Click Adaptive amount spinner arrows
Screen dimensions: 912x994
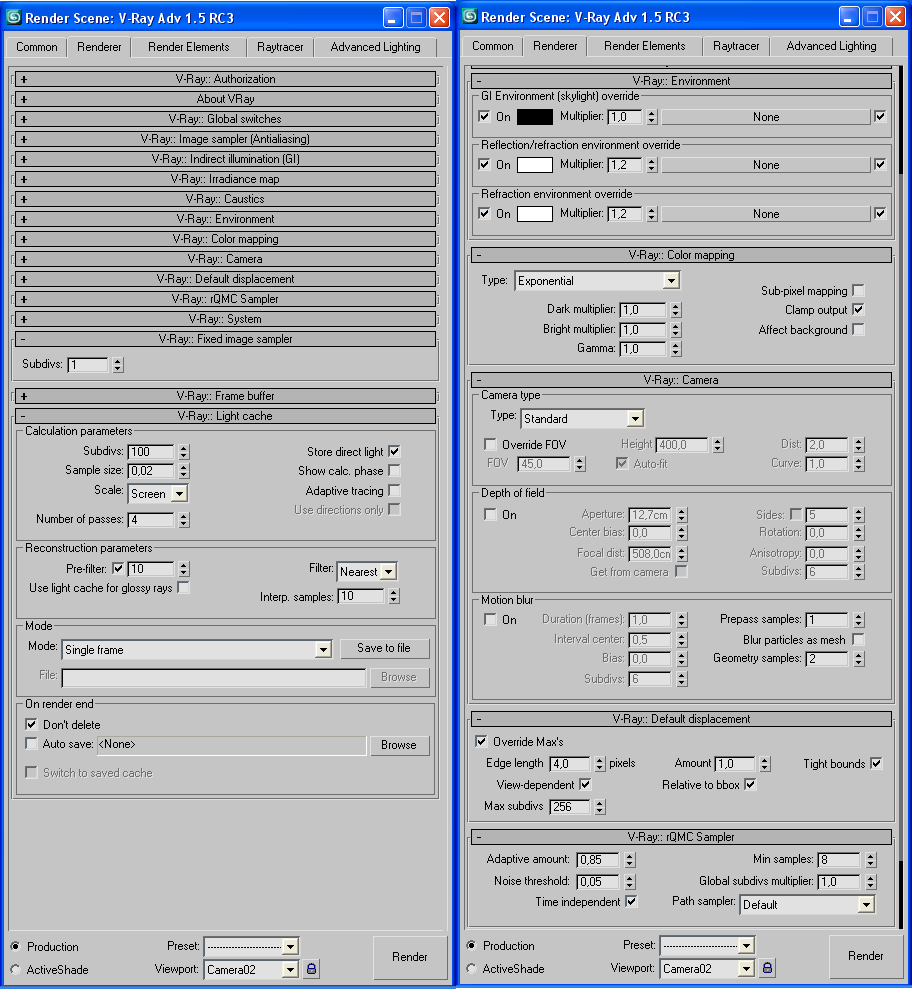pyautogui.click(x=629, y=860)
